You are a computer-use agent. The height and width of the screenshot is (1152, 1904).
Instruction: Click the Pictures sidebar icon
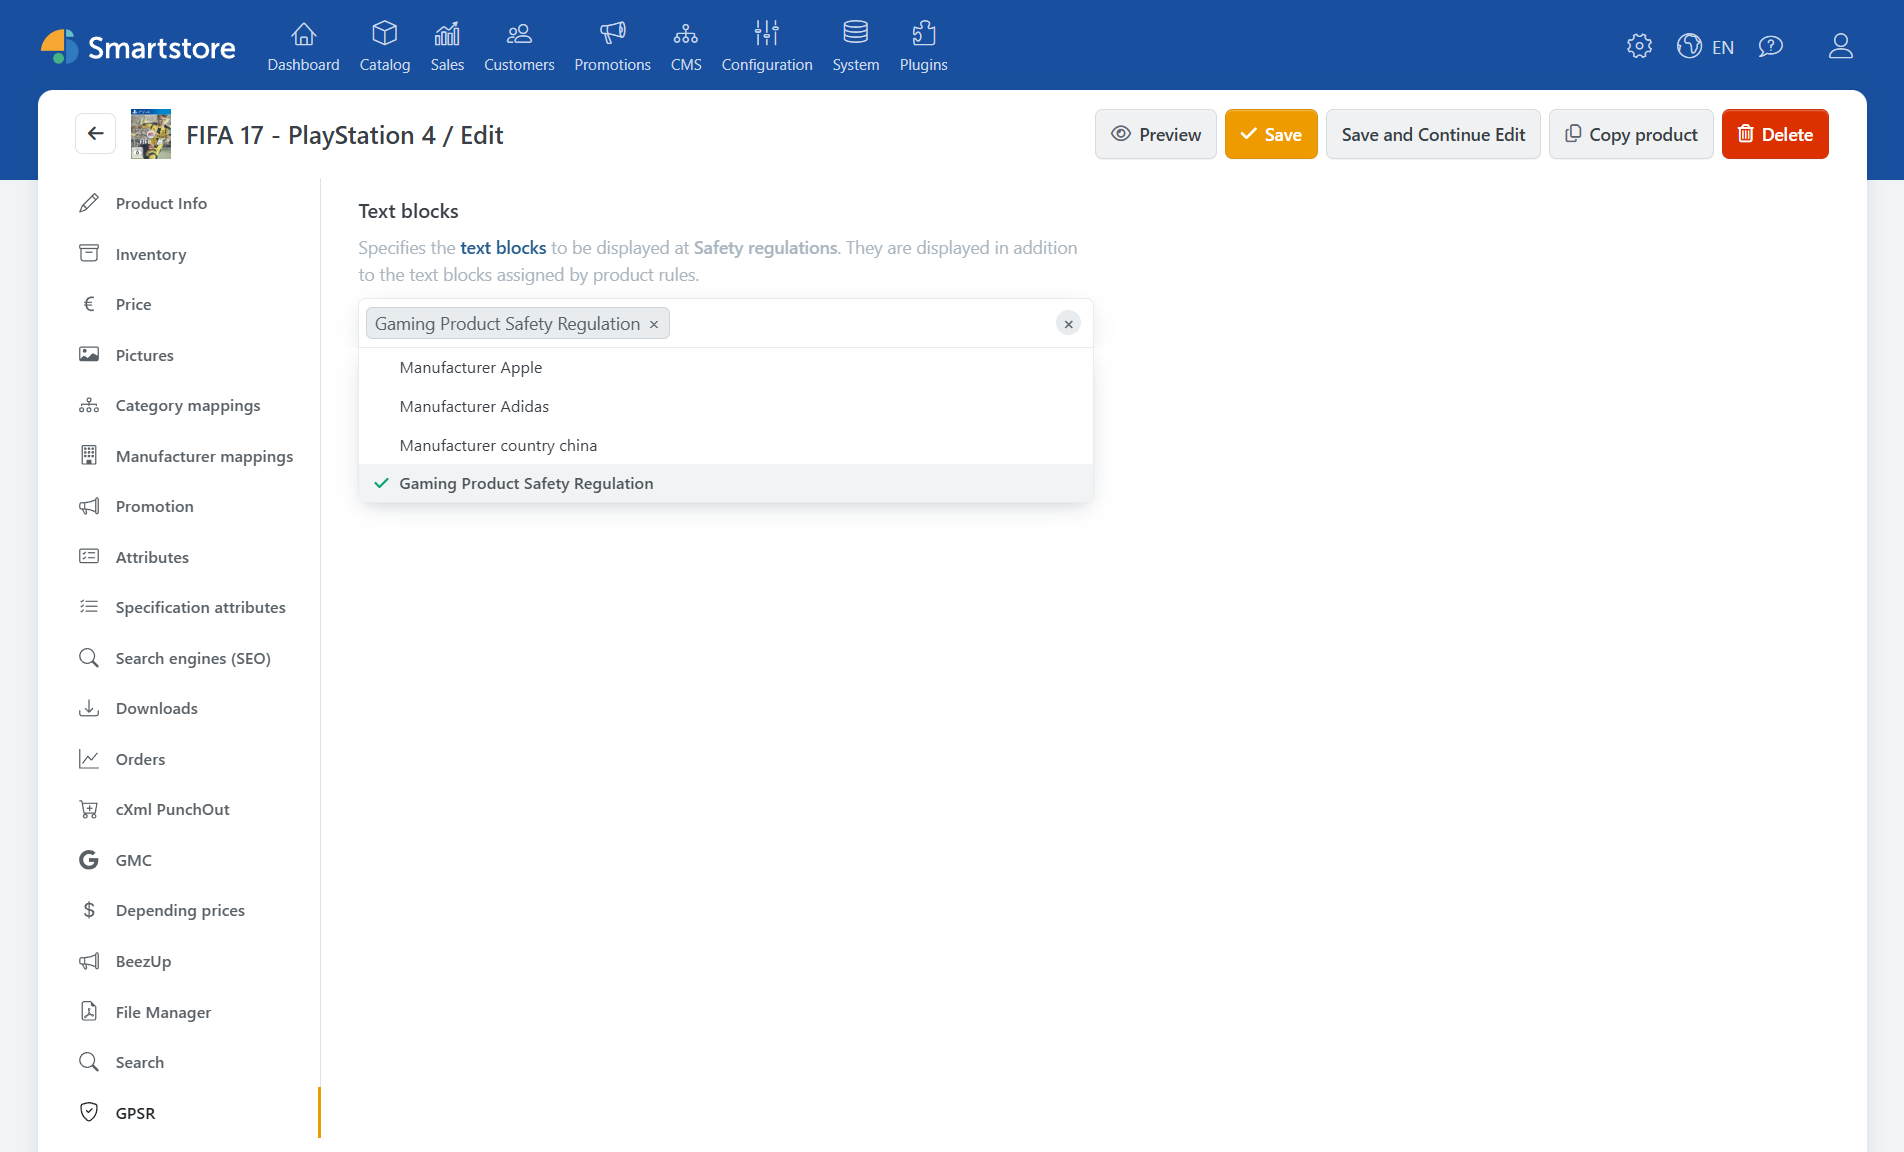click(89, 354)
